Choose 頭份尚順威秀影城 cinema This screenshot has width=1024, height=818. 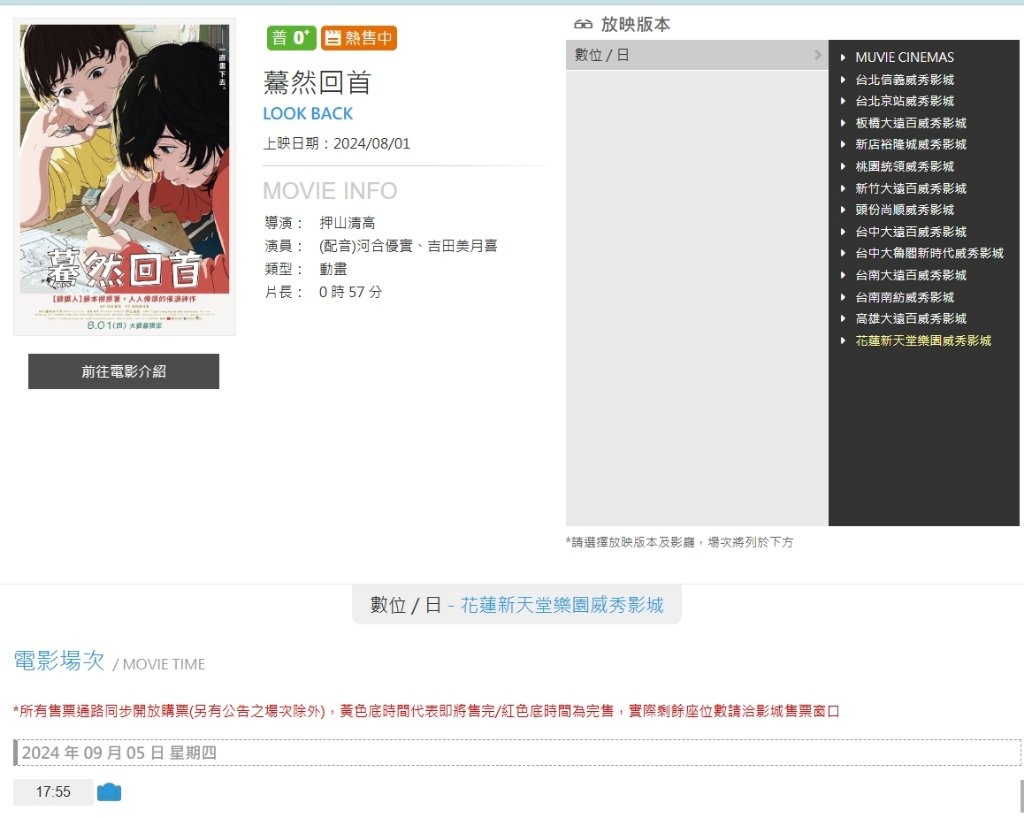pyautogui.click(x=904, y=210)
